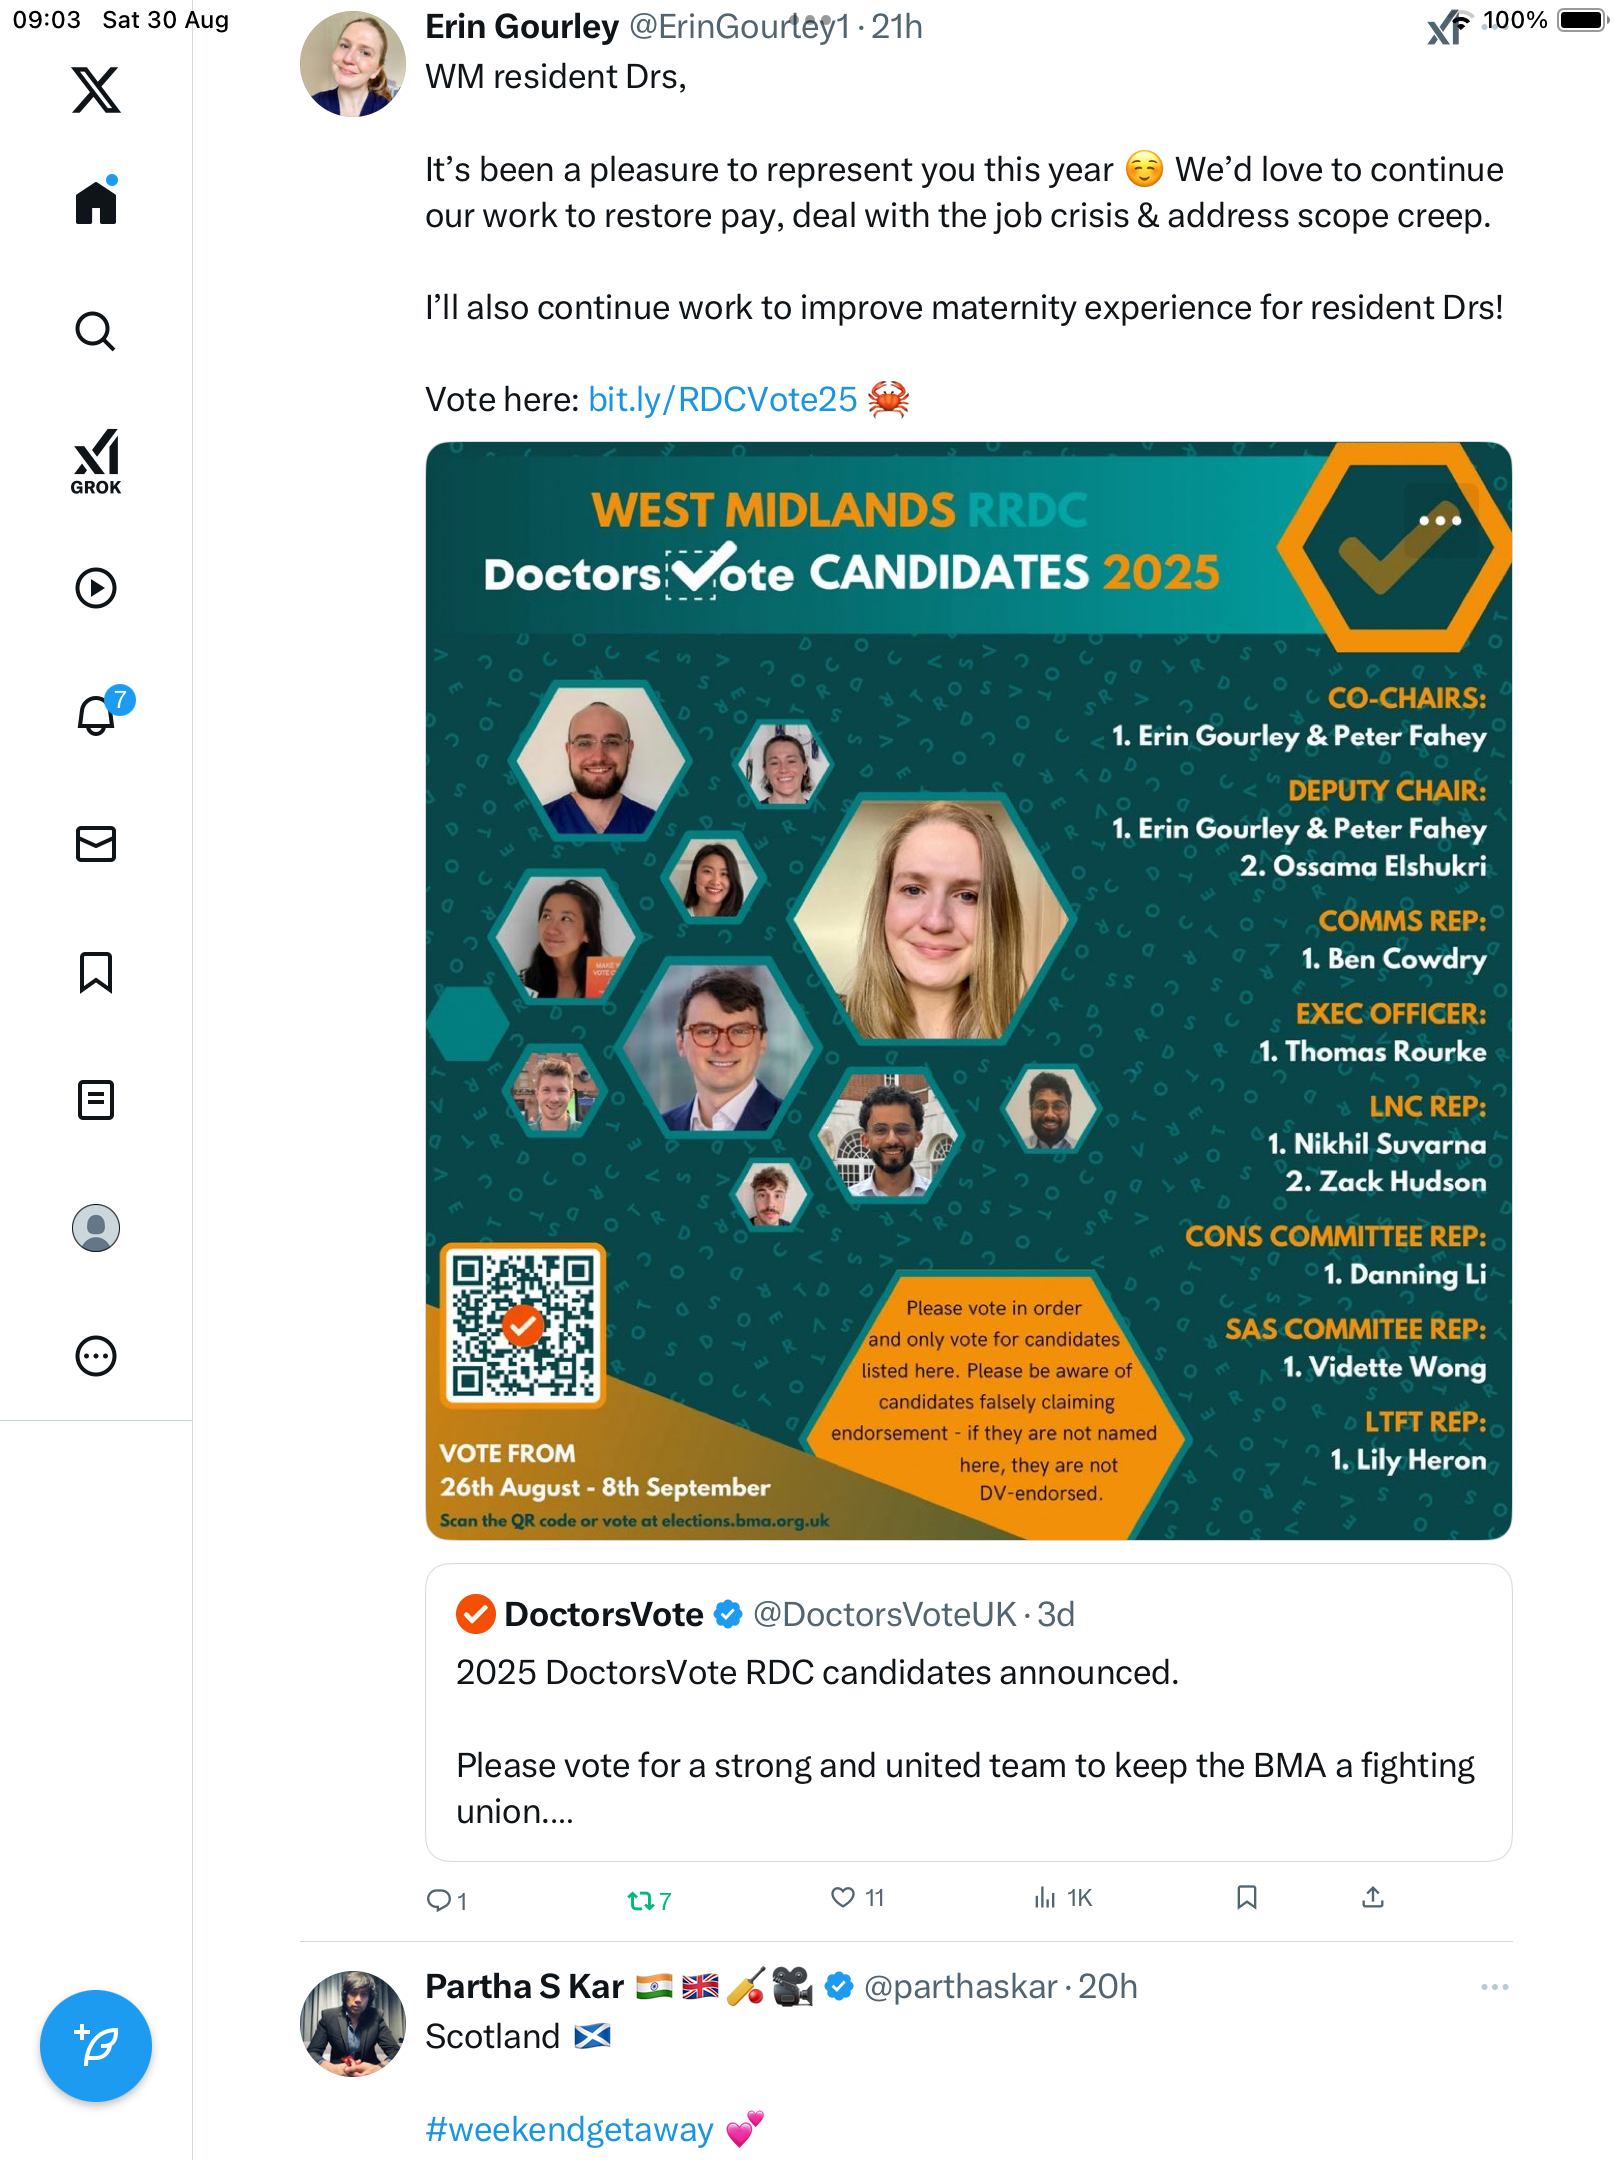Tap the #weekendgetaway hashtag
This screenshot has height=2160, width=1620.
point(569,2129)
